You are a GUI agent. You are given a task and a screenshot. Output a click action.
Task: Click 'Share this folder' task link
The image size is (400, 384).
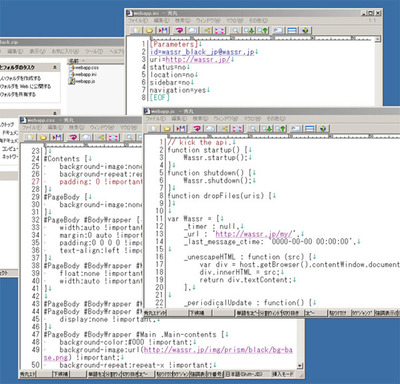(x=18, y=94)
